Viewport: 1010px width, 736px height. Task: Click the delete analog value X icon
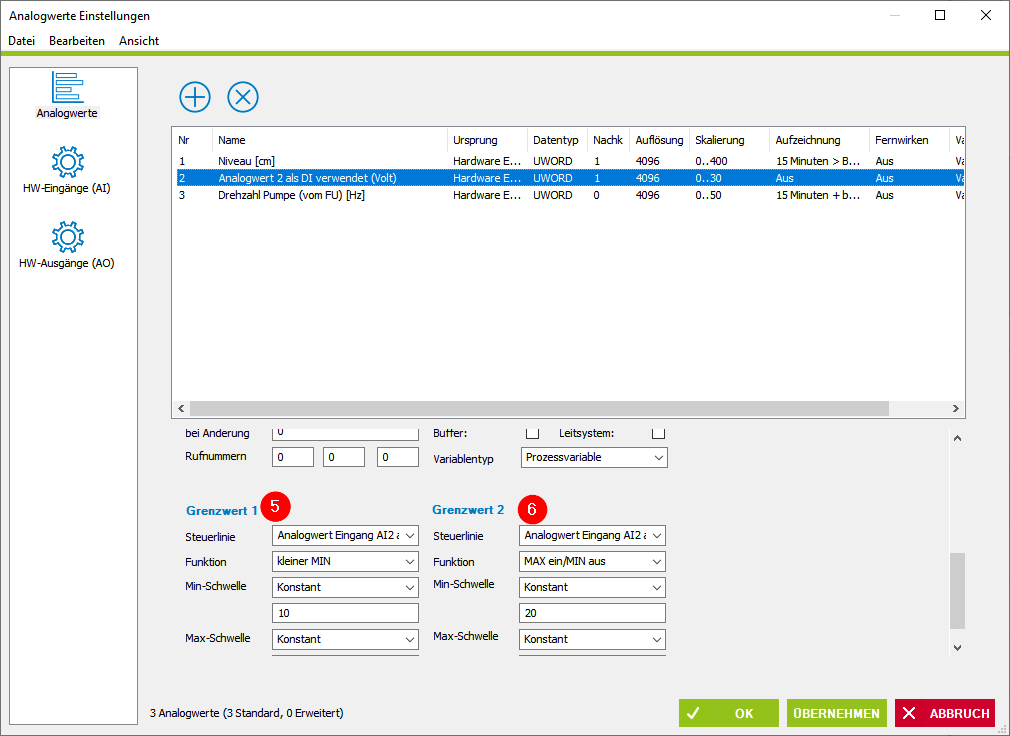tap(243, 97)
